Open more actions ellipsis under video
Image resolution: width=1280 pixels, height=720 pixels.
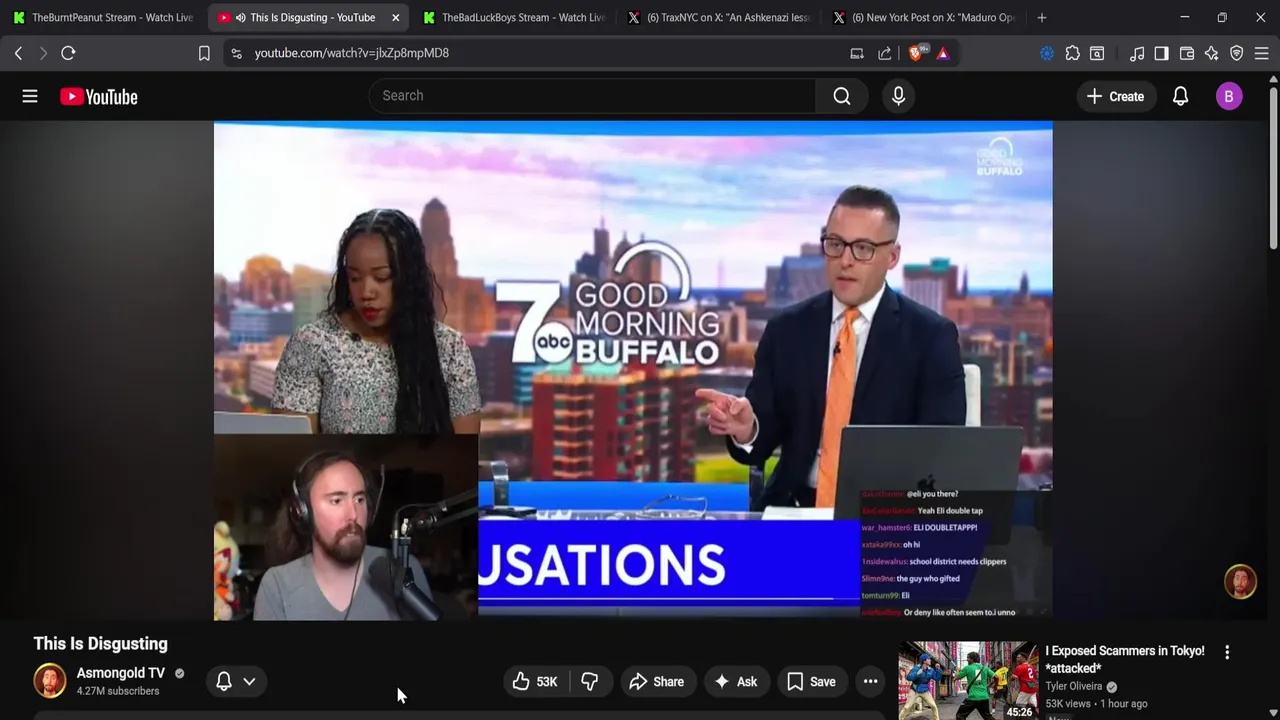(x=871, y=682)
